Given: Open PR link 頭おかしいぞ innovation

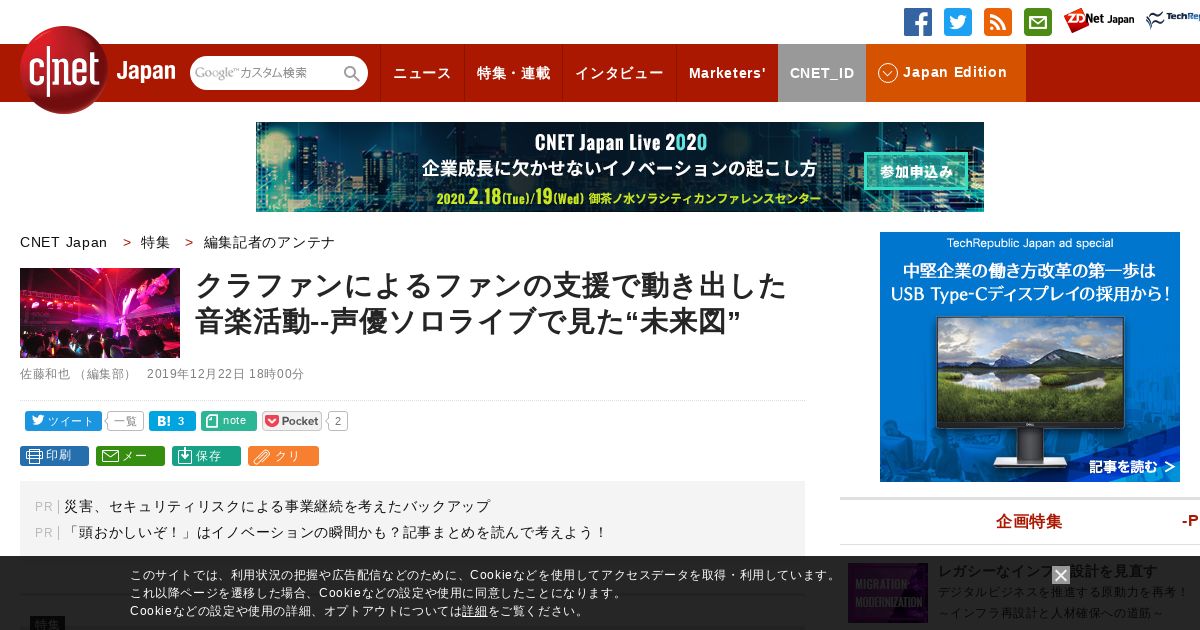Looking at the screenshot, I should (x=336, y=532).
